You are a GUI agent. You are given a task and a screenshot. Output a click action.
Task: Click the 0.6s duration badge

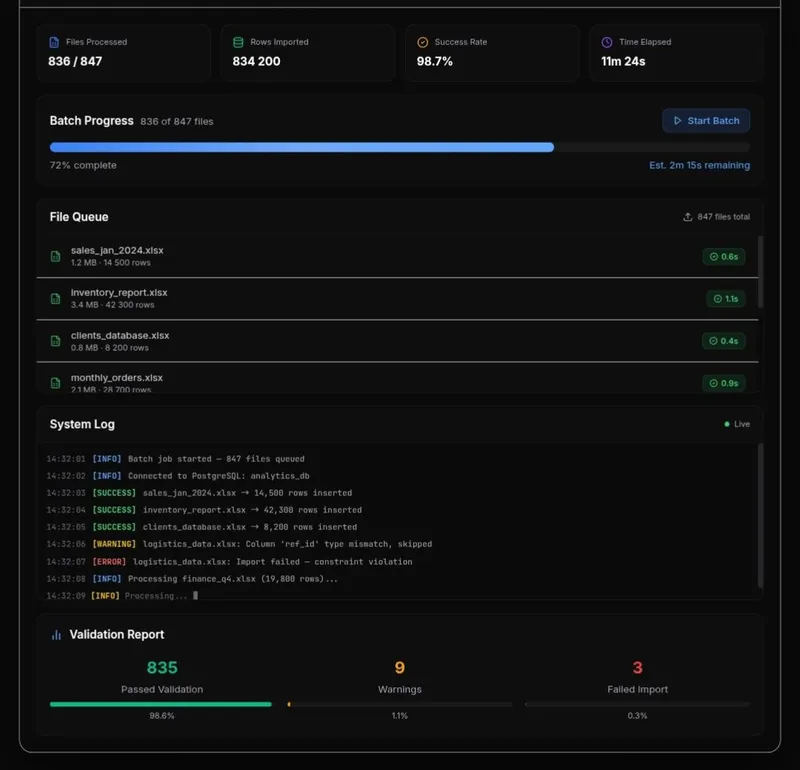click(x=723, y=257)
